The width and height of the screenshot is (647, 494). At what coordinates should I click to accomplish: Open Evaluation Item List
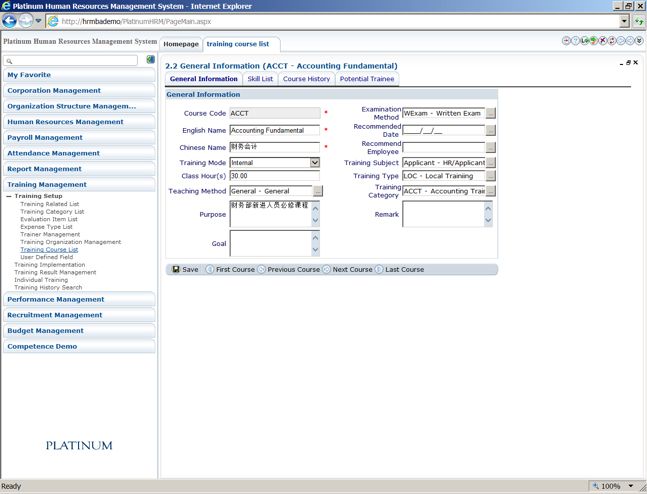49,219
